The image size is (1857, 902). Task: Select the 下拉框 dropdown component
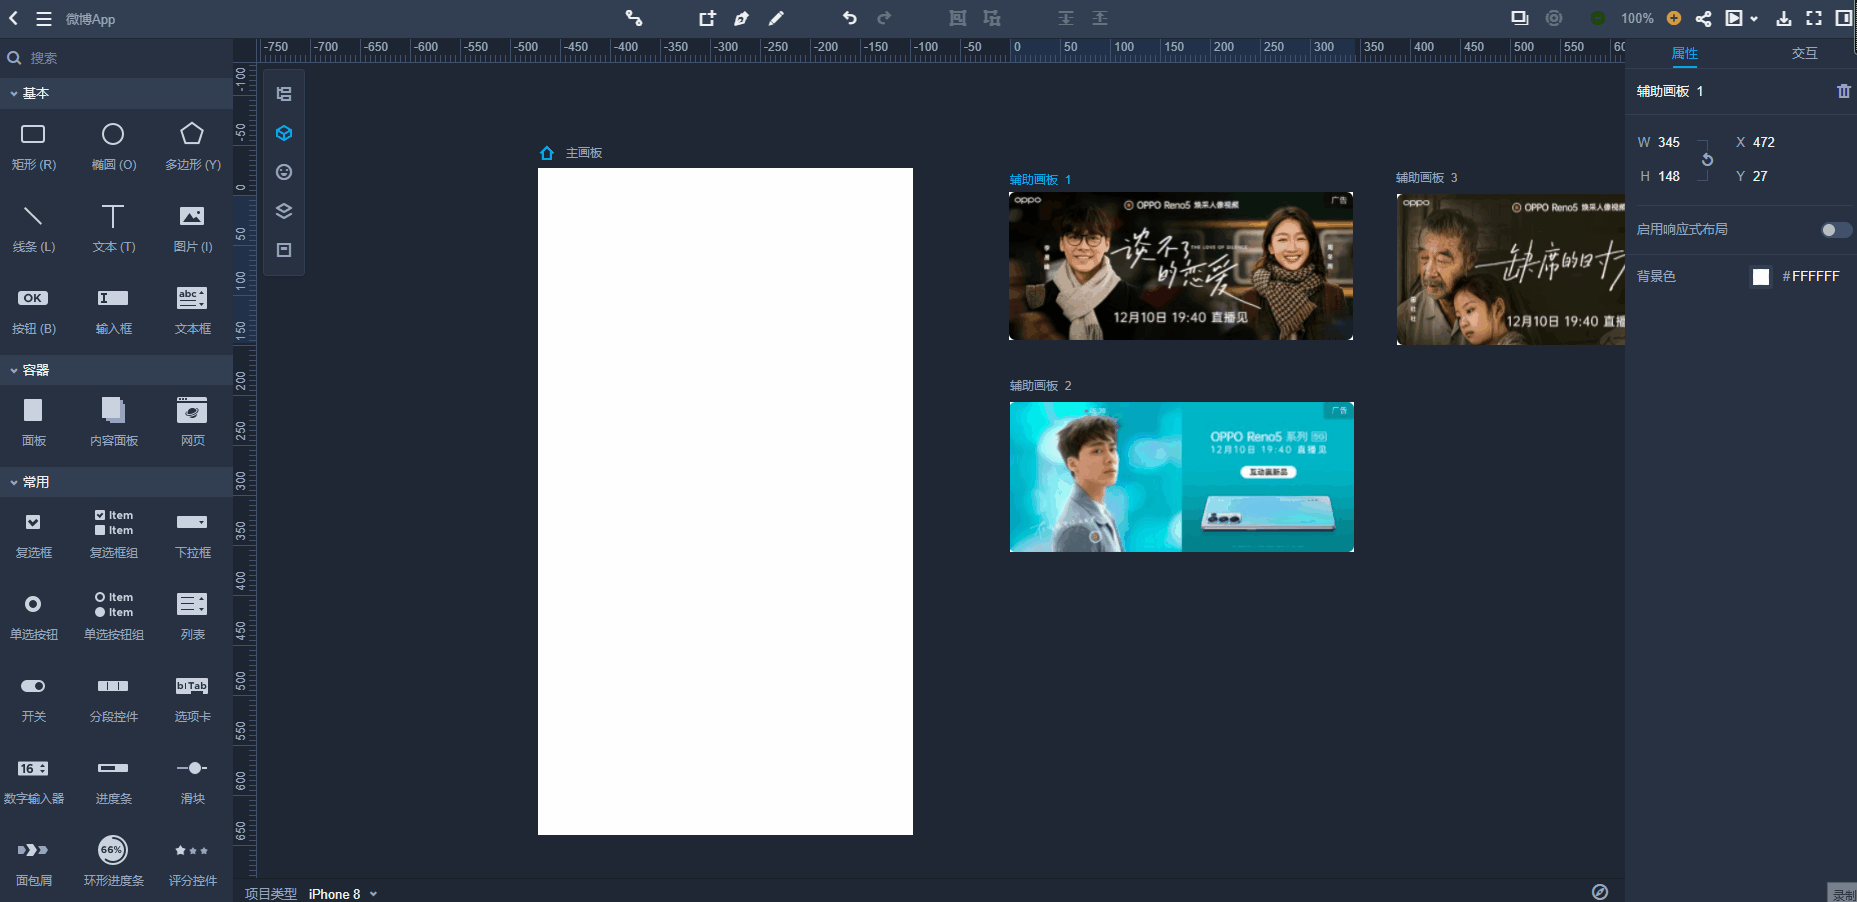pos(192,534)
